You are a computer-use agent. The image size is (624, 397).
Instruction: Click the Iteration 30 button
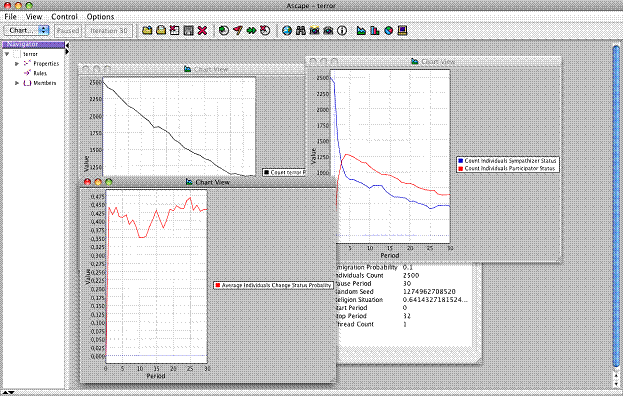109,31
